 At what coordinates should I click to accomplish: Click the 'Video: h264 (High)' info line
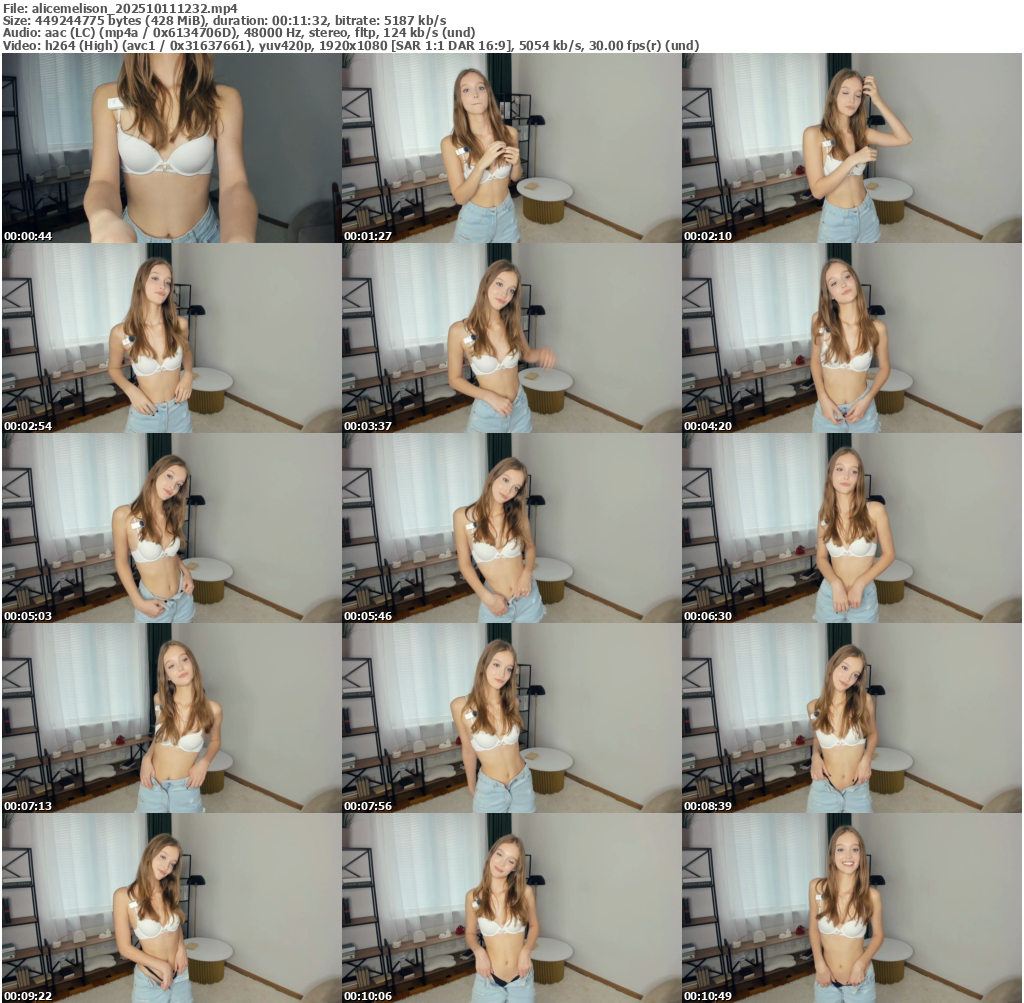pyautogui.click(x=351, y=45)
